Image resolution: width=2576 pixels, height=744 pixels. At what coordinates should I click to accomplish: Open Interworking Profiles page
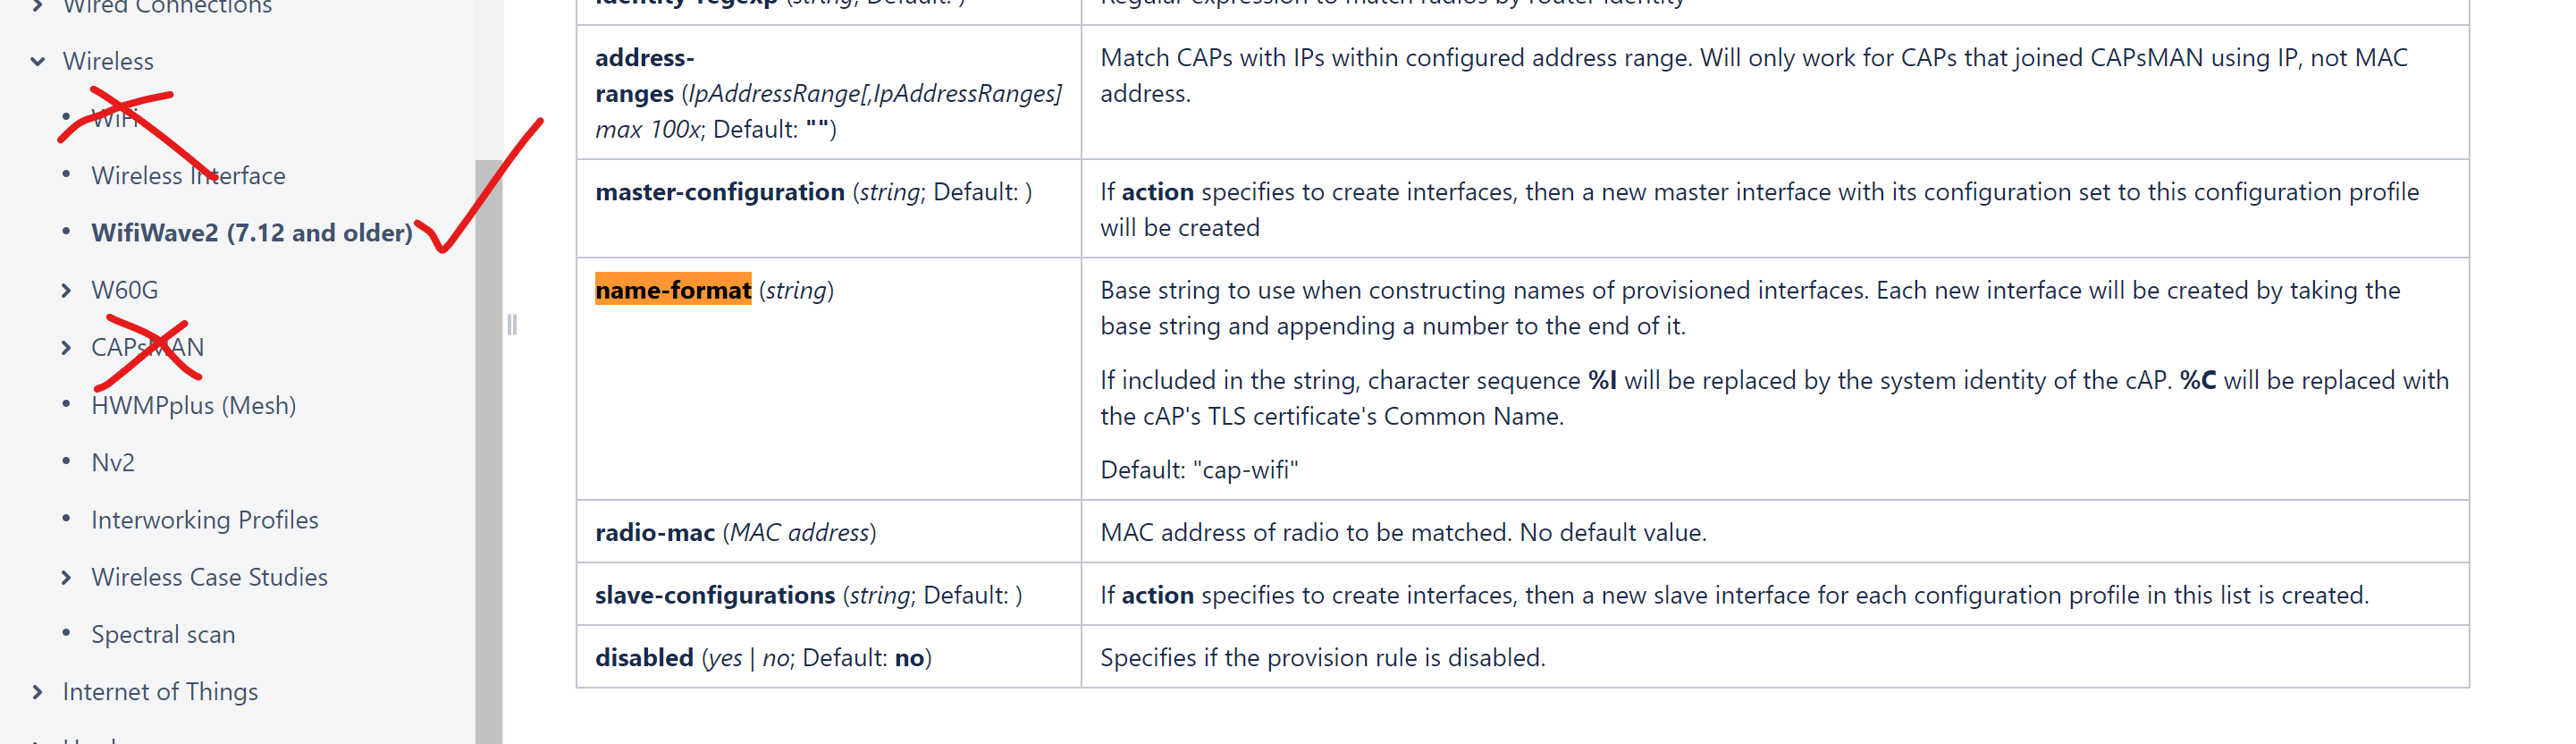(204, 520)
